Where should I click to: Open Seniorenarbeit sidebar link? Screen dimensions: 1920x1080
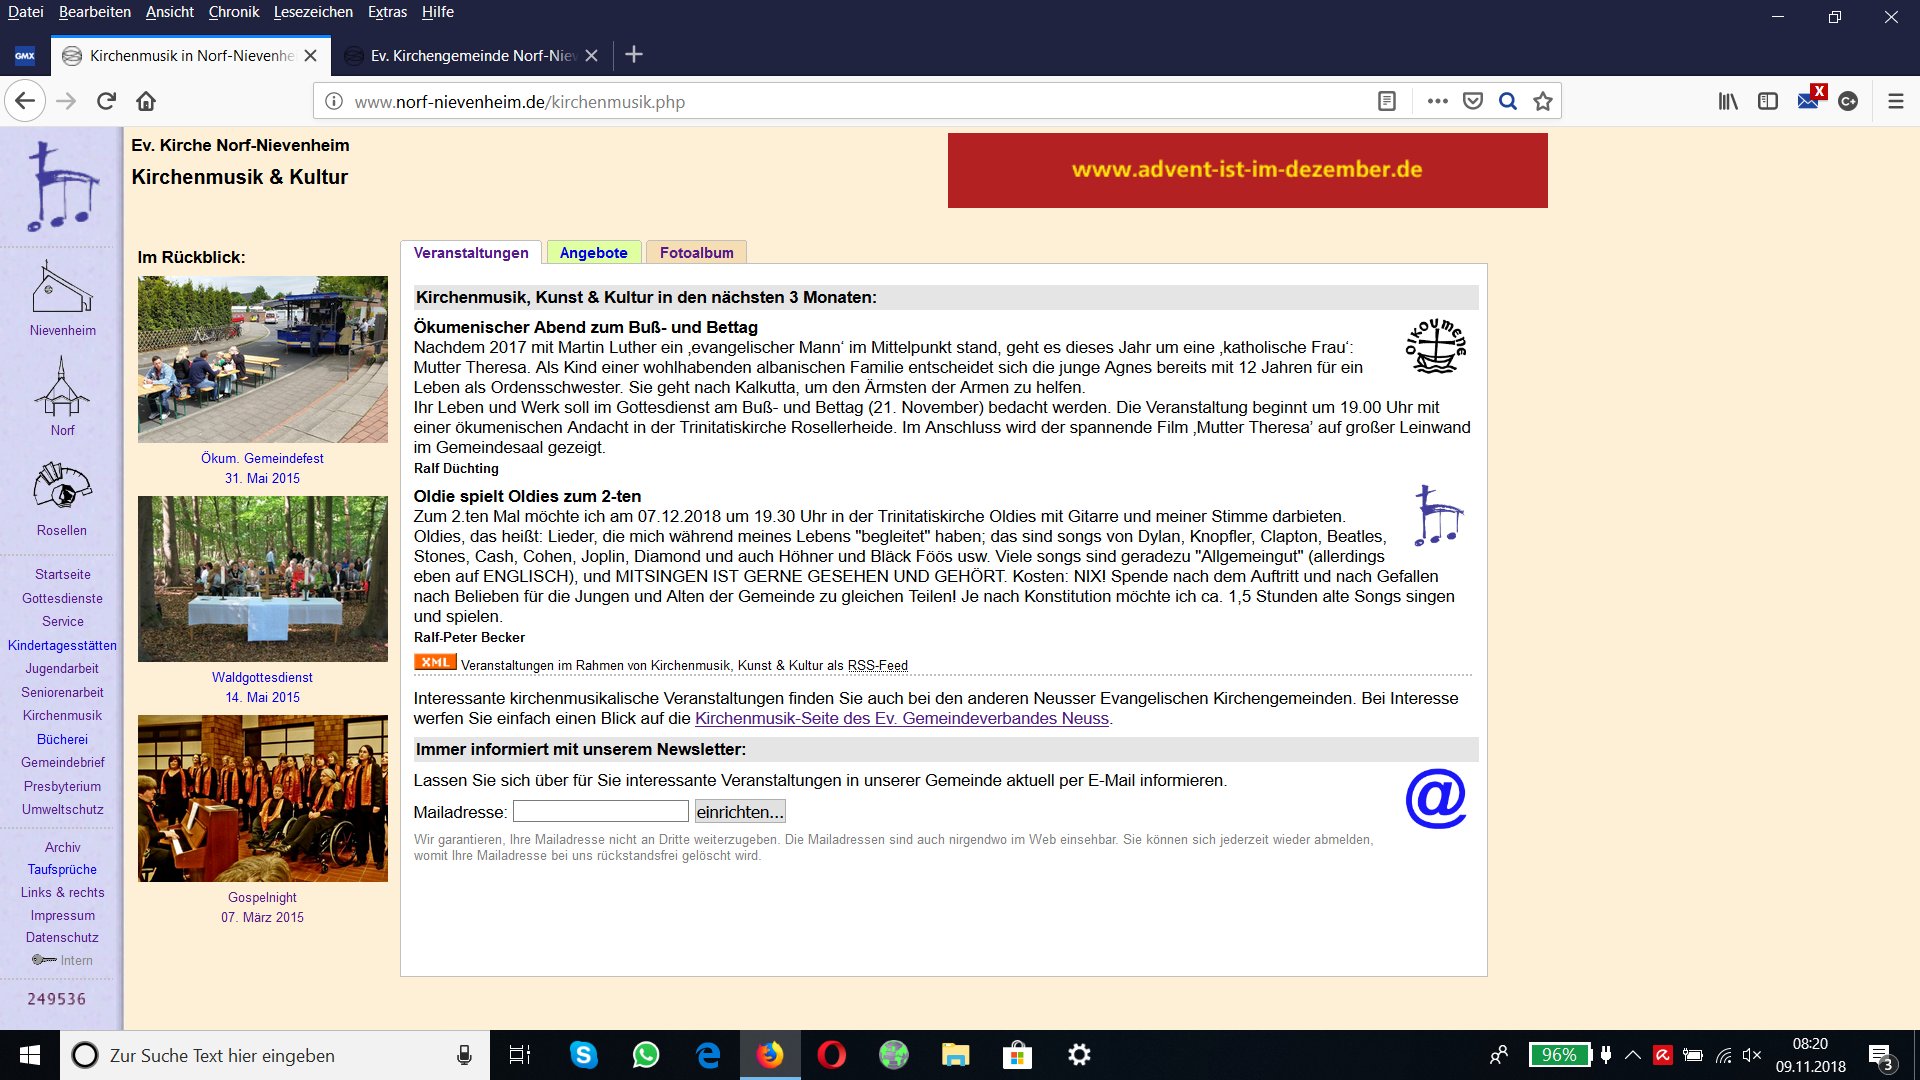click(x=62, y=692)
